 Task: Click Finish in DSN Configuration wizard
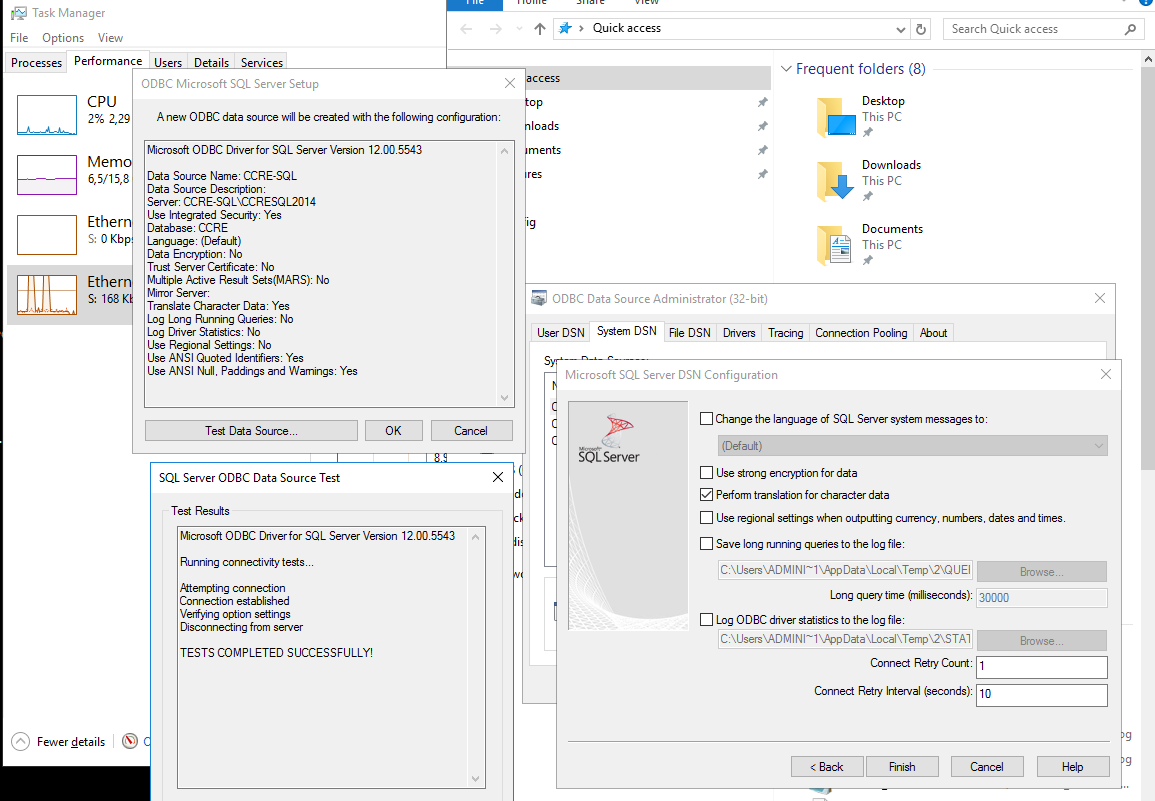click(x=902, y=766)
